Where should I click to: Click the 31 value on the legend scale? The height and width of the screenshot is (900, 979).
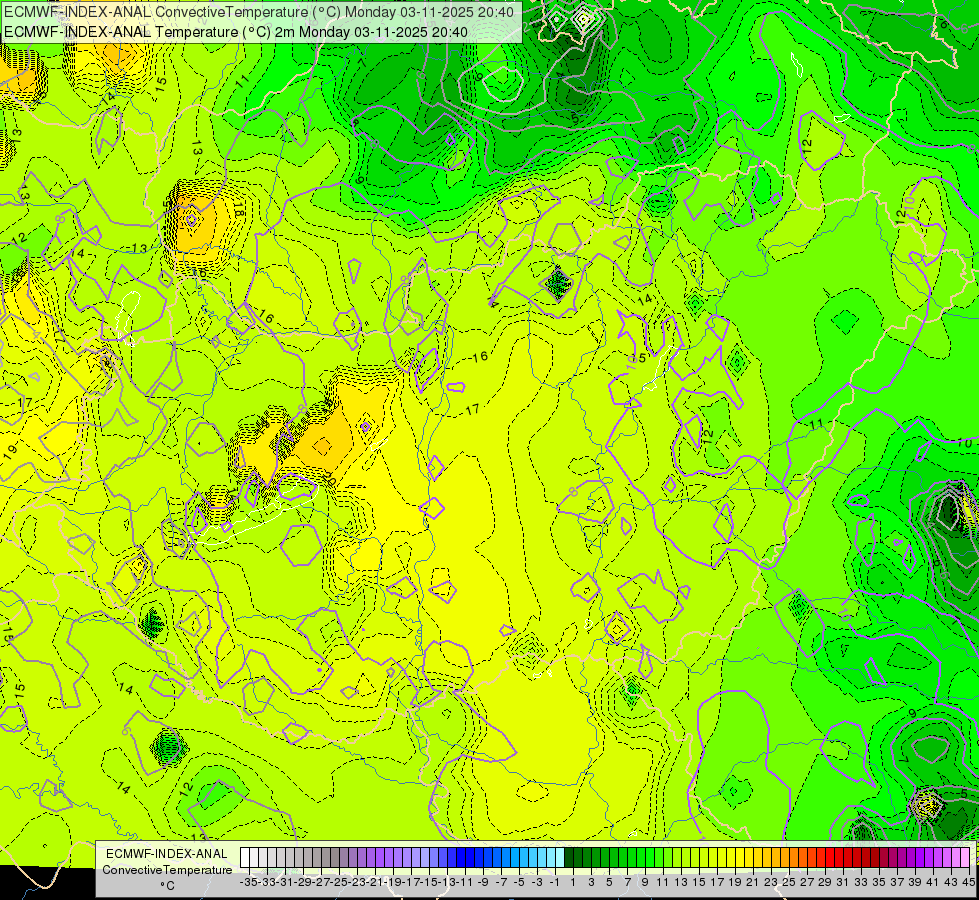point(843,882)
